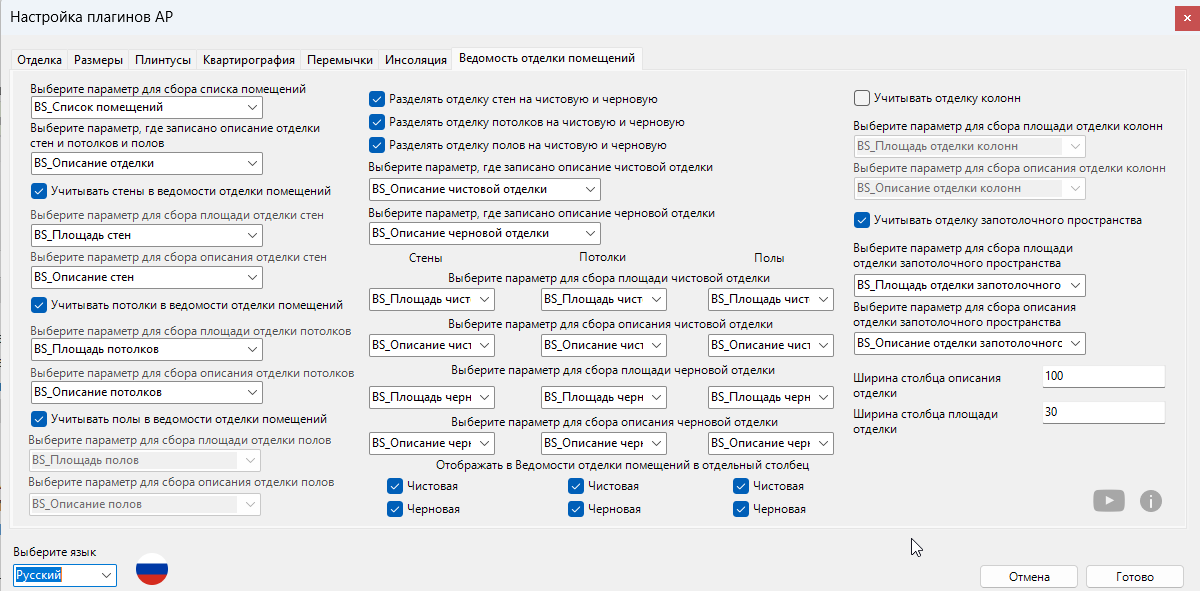Toggle Учитывать потолки в ведомости checkbox

(x=39, y=305)
